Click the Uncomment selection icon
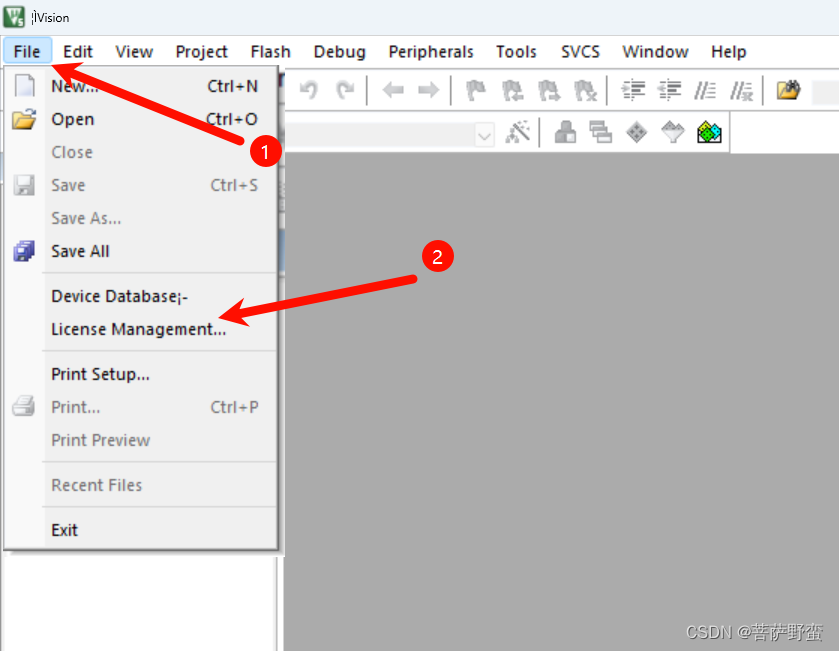This screenshot has width=839, height=651. click(x=742, y=90)
